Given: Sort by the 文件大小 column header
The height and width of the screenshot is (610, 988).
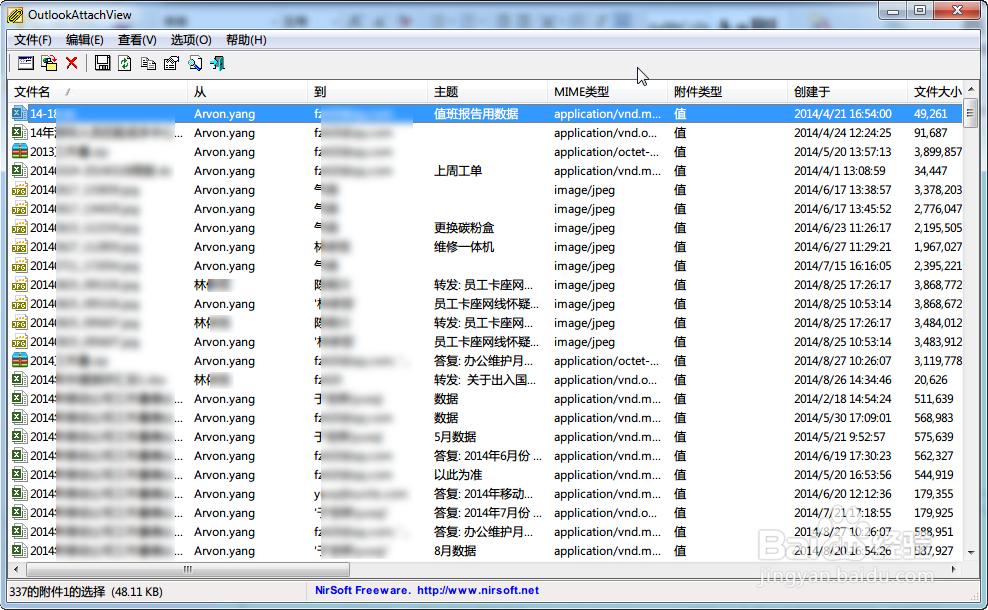Looking at the screenshot, I should pos(936,92).
